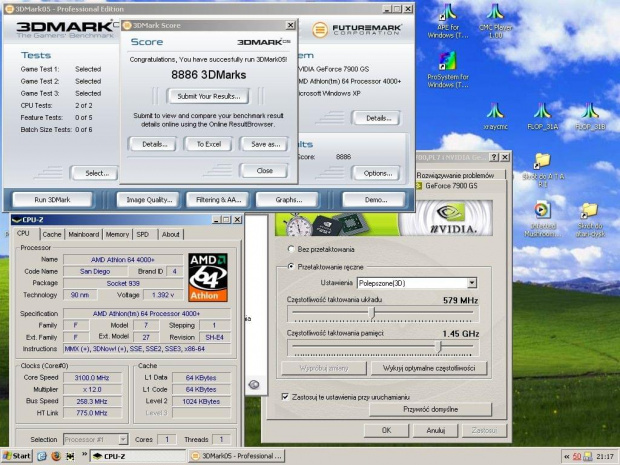Click the Core Speed 3100.0 MHz field
Viewport: 620px width, 465px height.
pos(92,378)
